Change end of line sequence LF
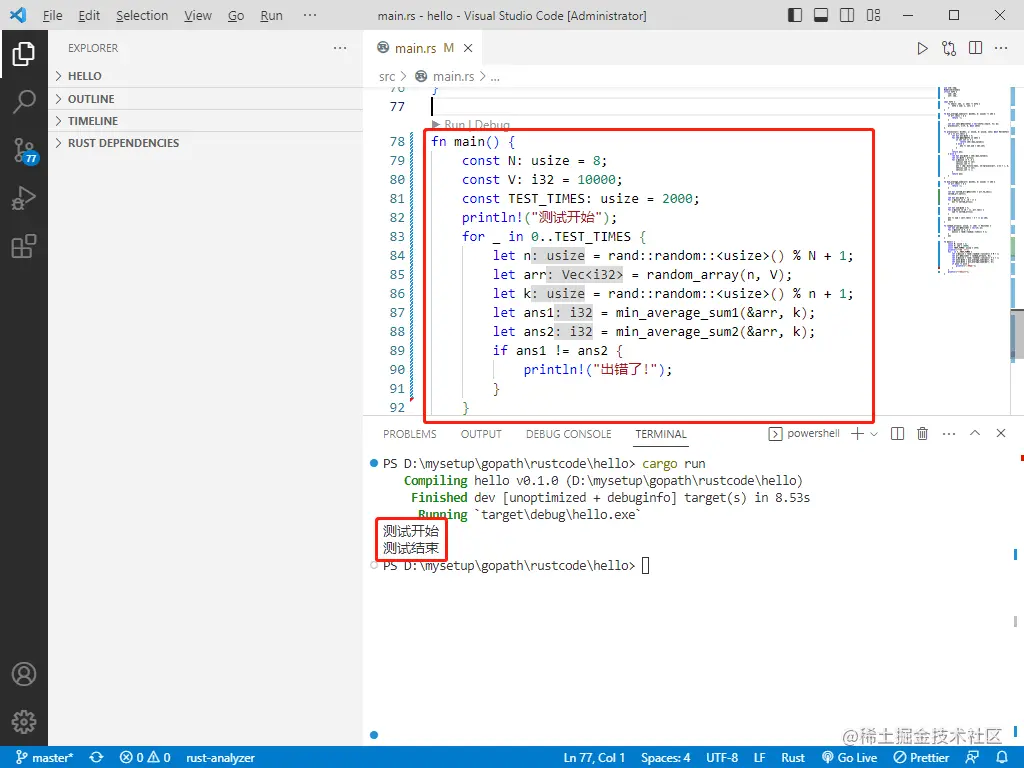This screenshot has width=1024, height=768. [x=760, y=758]
